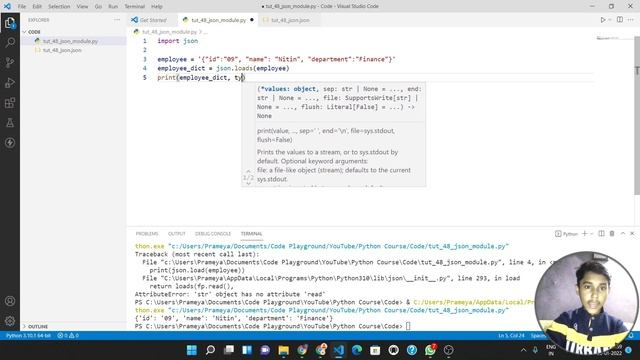Switch to the Get Started tab
This screenshot has width=640, height=360.
tap(152, 20)
